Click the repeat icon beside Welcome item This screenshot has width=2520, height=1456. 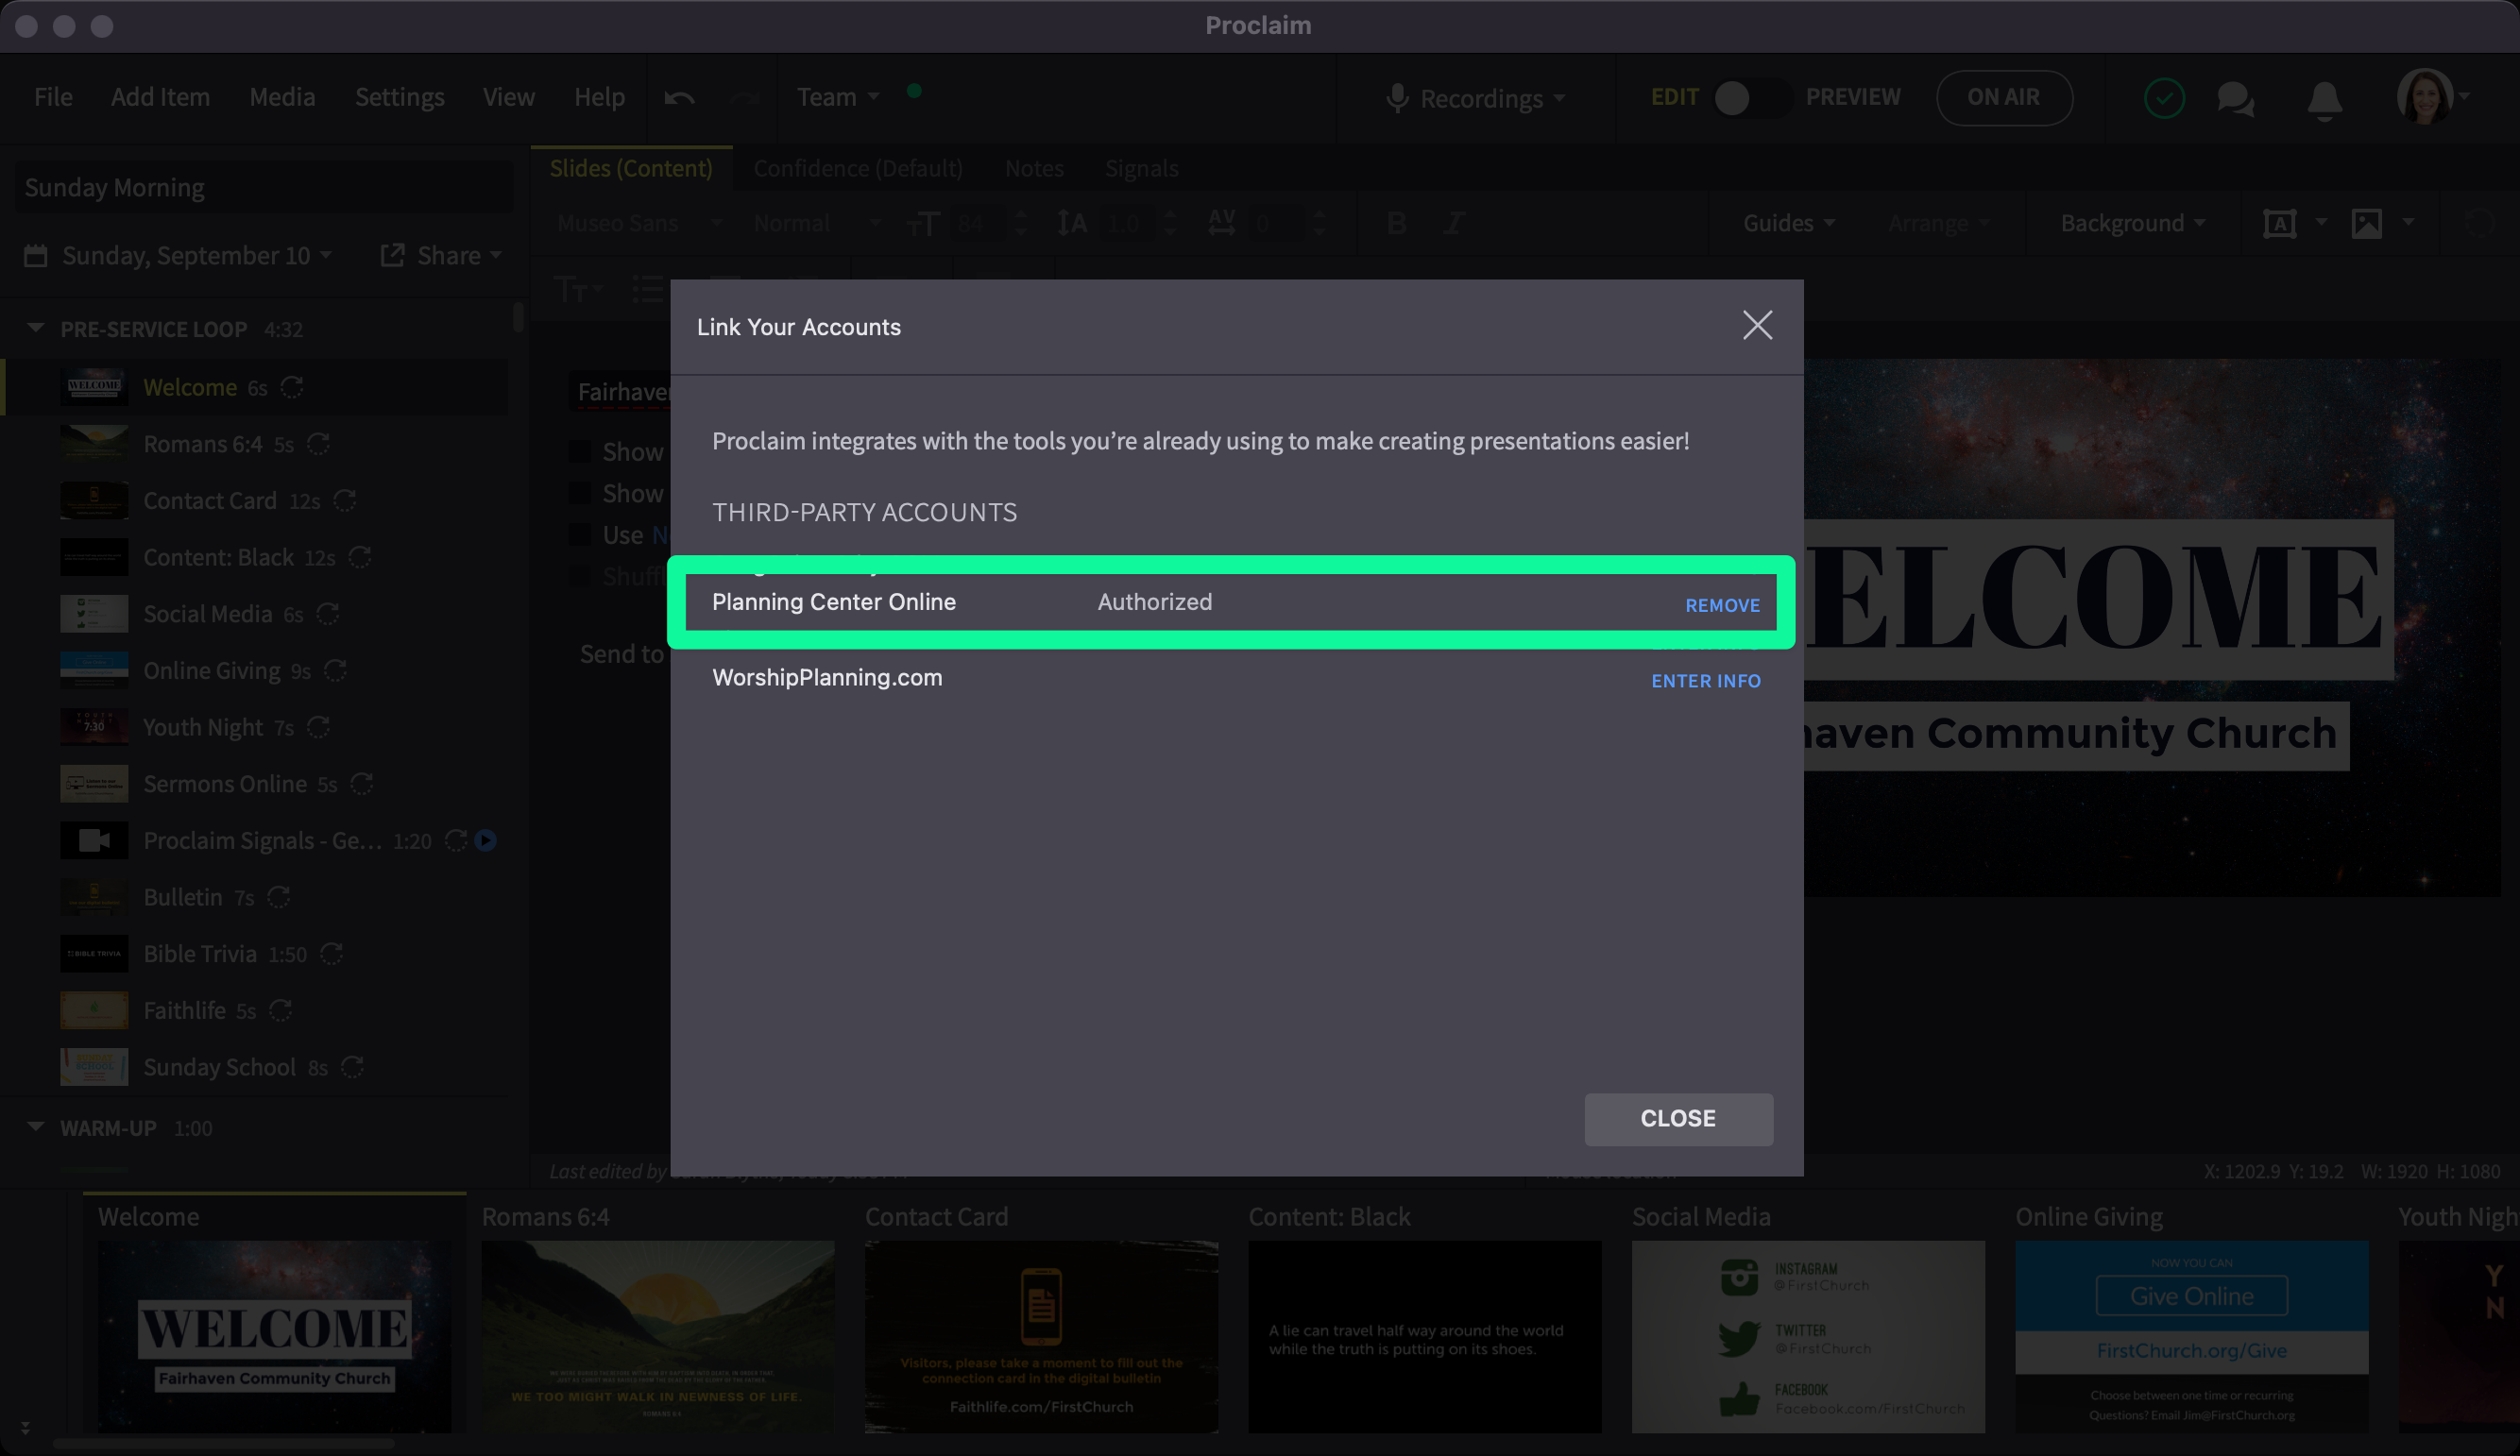[292, 387]
